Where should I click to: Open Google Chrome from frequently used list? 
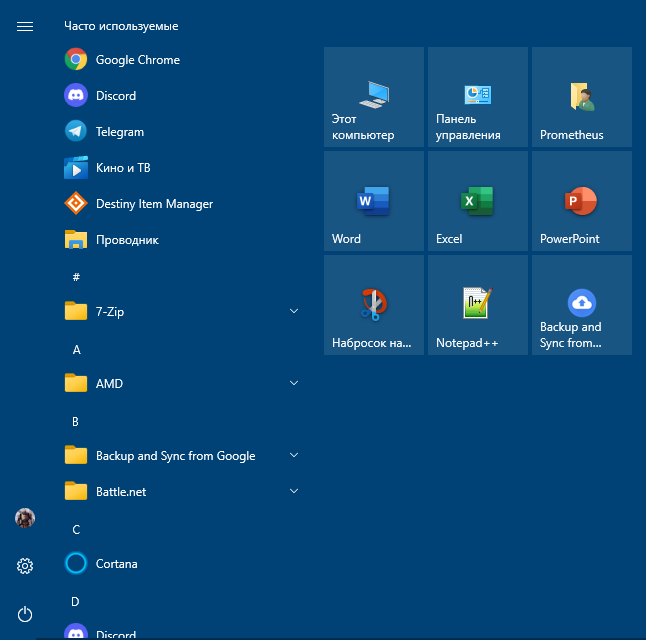(x=181, y=60)
